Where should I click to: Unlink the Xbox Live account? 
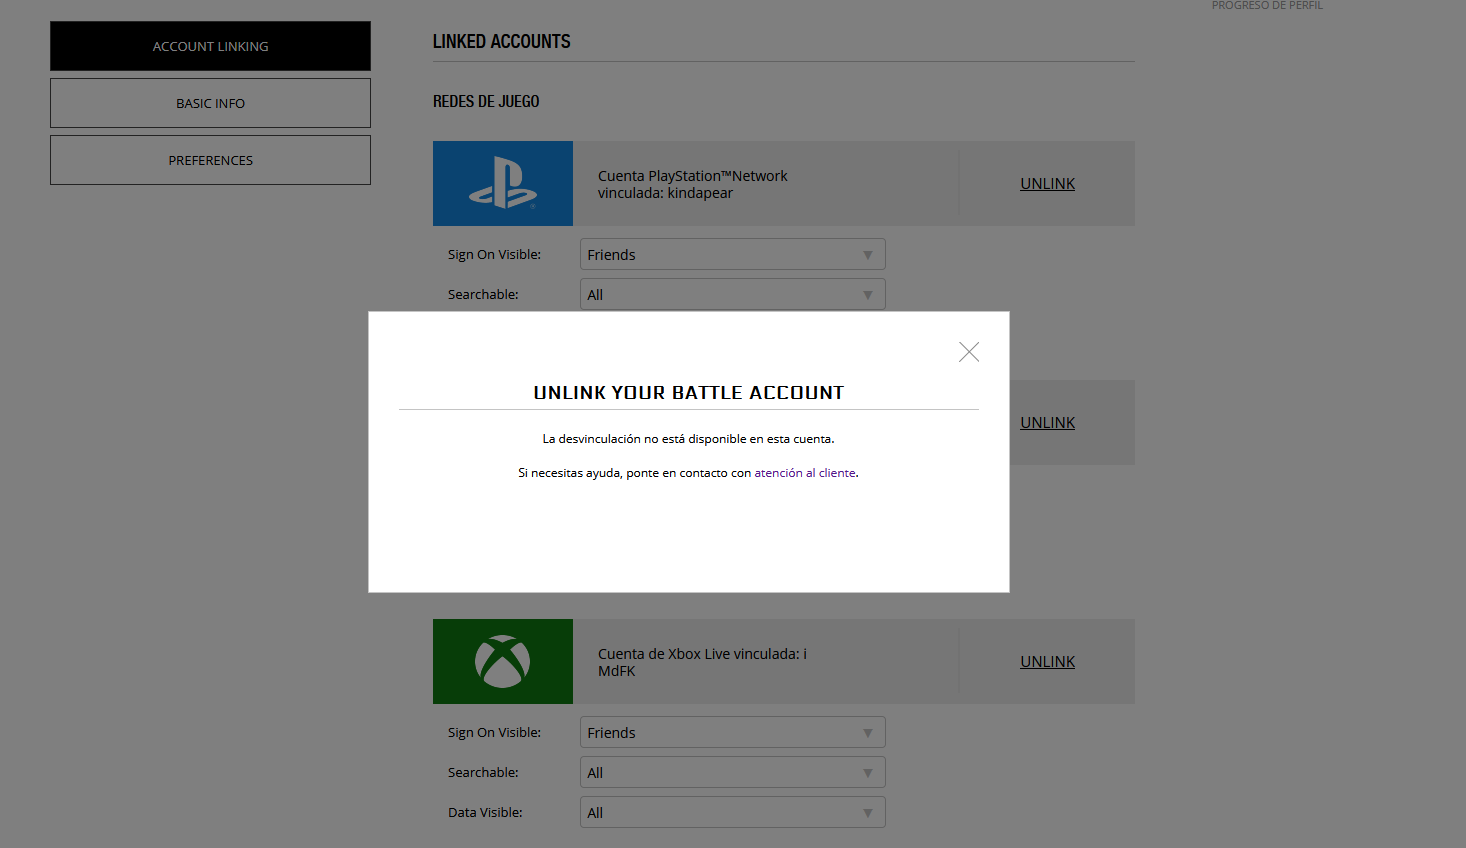(1047, 662)
